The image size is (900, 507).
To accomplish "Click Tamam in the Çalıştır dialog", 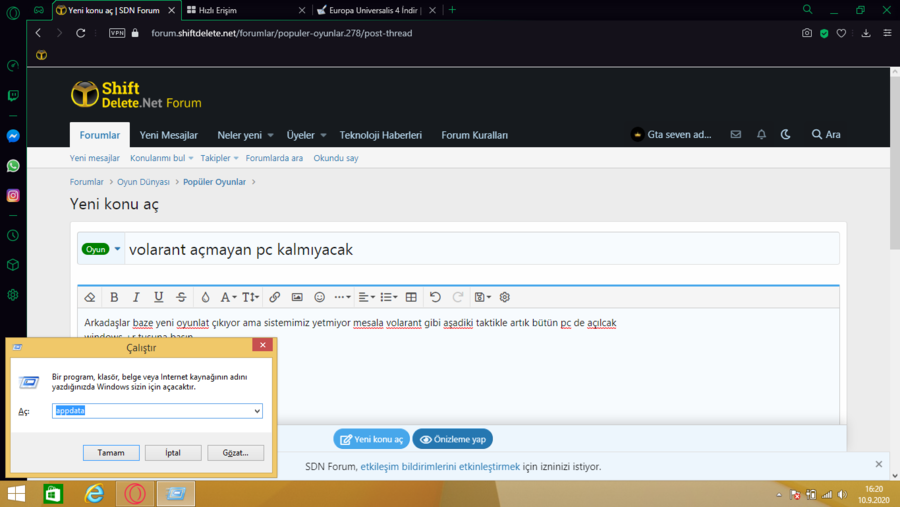I will click(111, 452).
